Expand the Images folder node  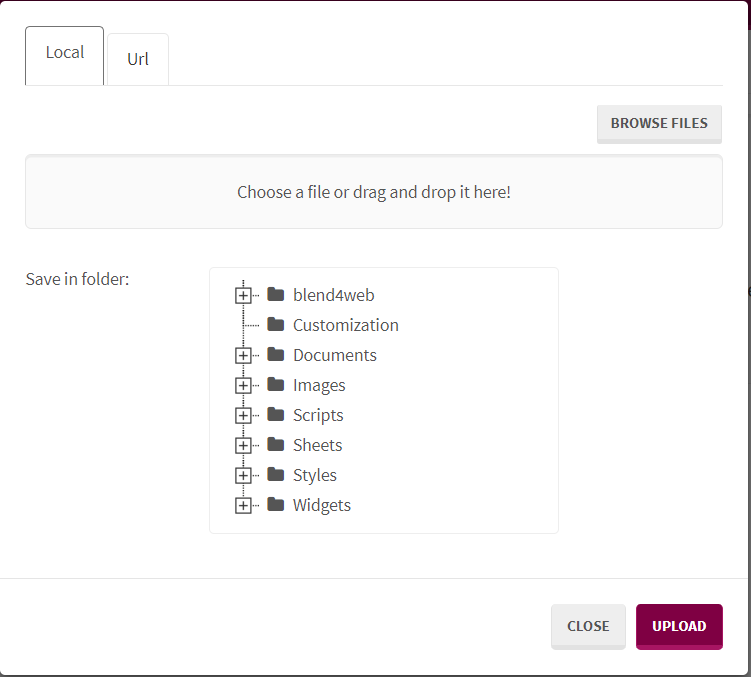tap(242, 386)
